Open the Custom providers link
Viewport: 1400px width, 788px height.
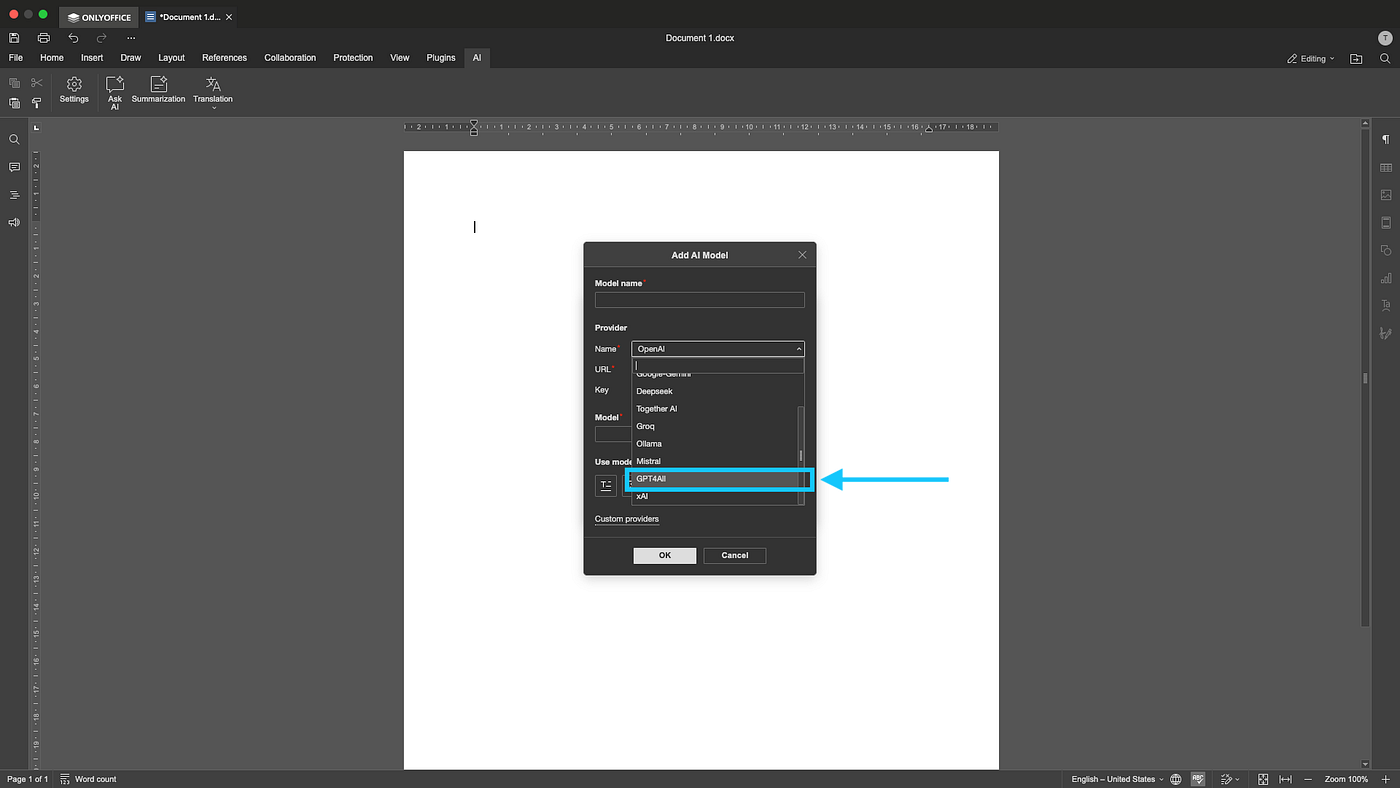627,519
